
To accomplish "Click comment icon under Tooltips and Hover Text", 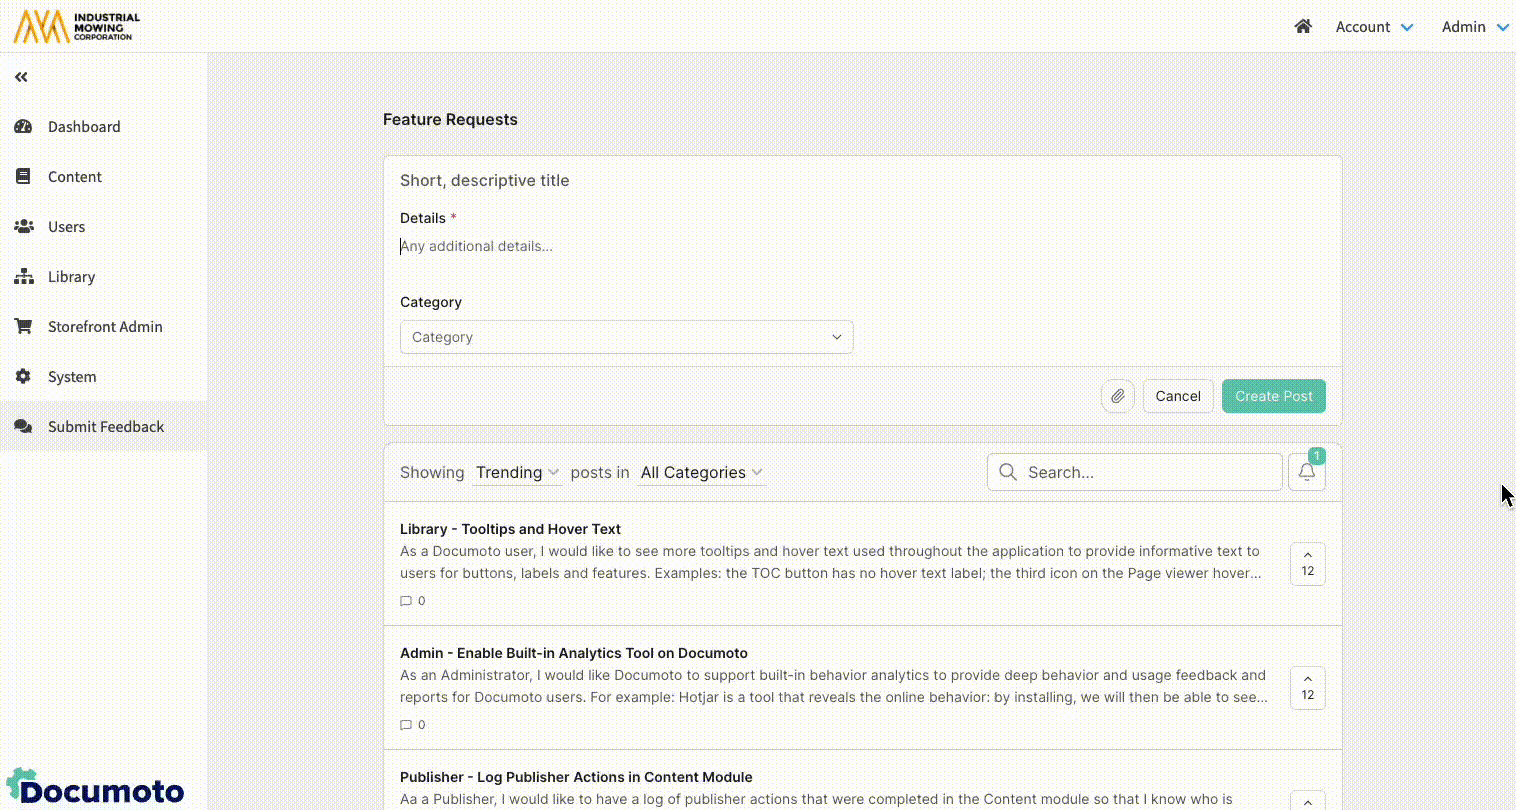I will pos(406,601).
